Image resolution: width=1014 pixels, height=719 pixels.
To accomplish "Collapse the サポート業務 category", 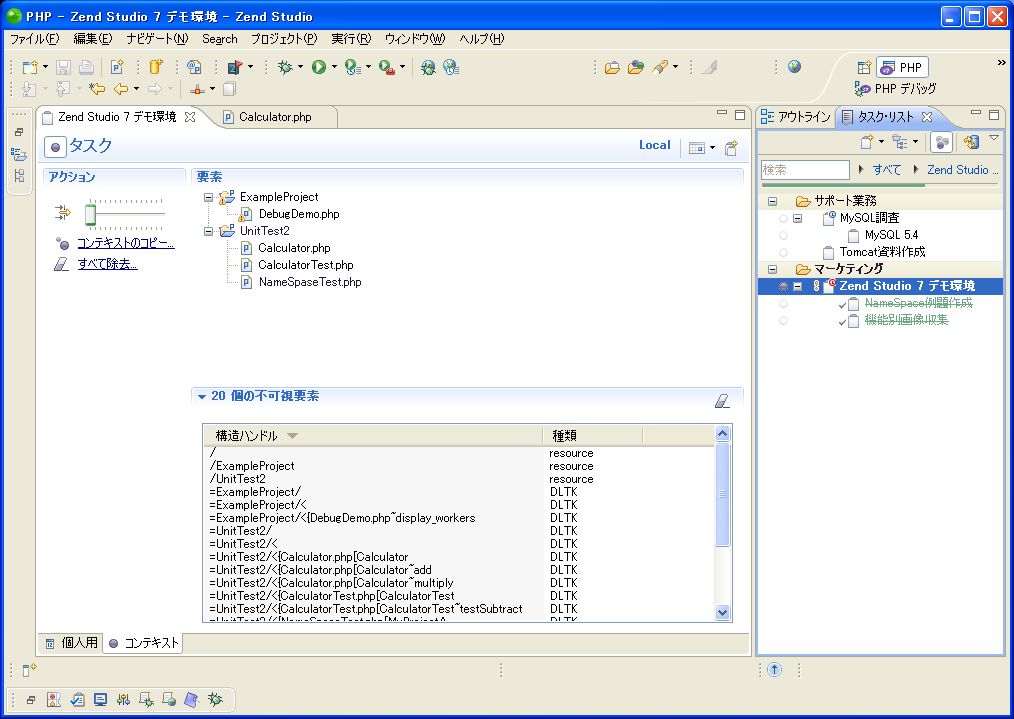I will [772, 201].
